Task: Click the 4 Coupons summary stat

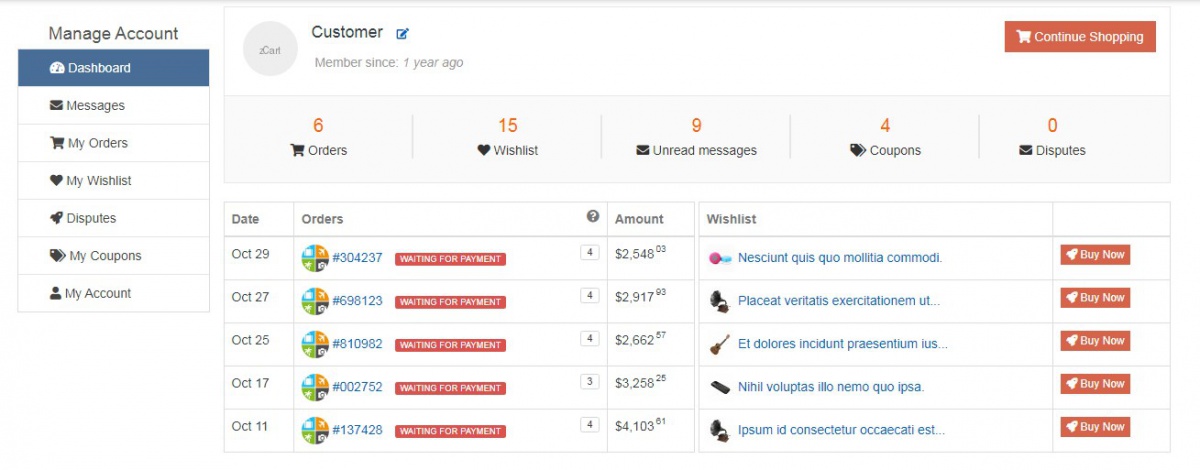Action: 885,138
